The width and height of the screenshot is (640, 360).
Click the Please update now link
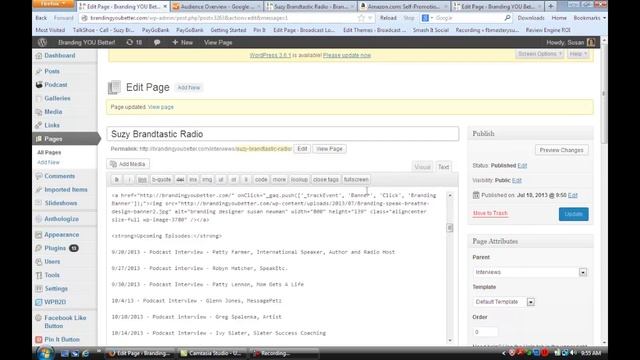click(x=347, y=55)
